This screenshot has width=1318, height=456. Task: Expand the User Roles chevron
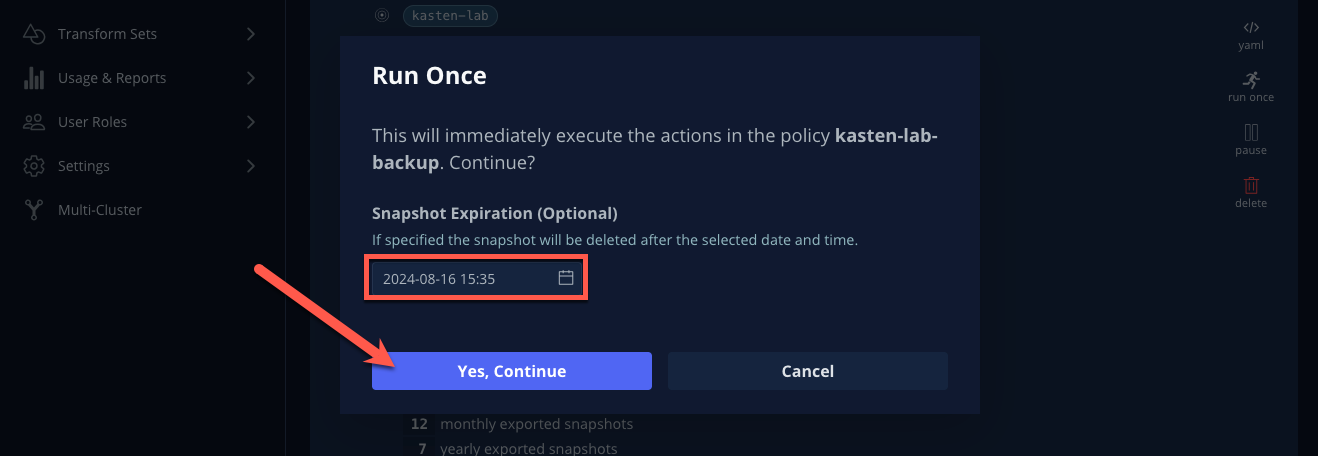(x=250, y=122)
